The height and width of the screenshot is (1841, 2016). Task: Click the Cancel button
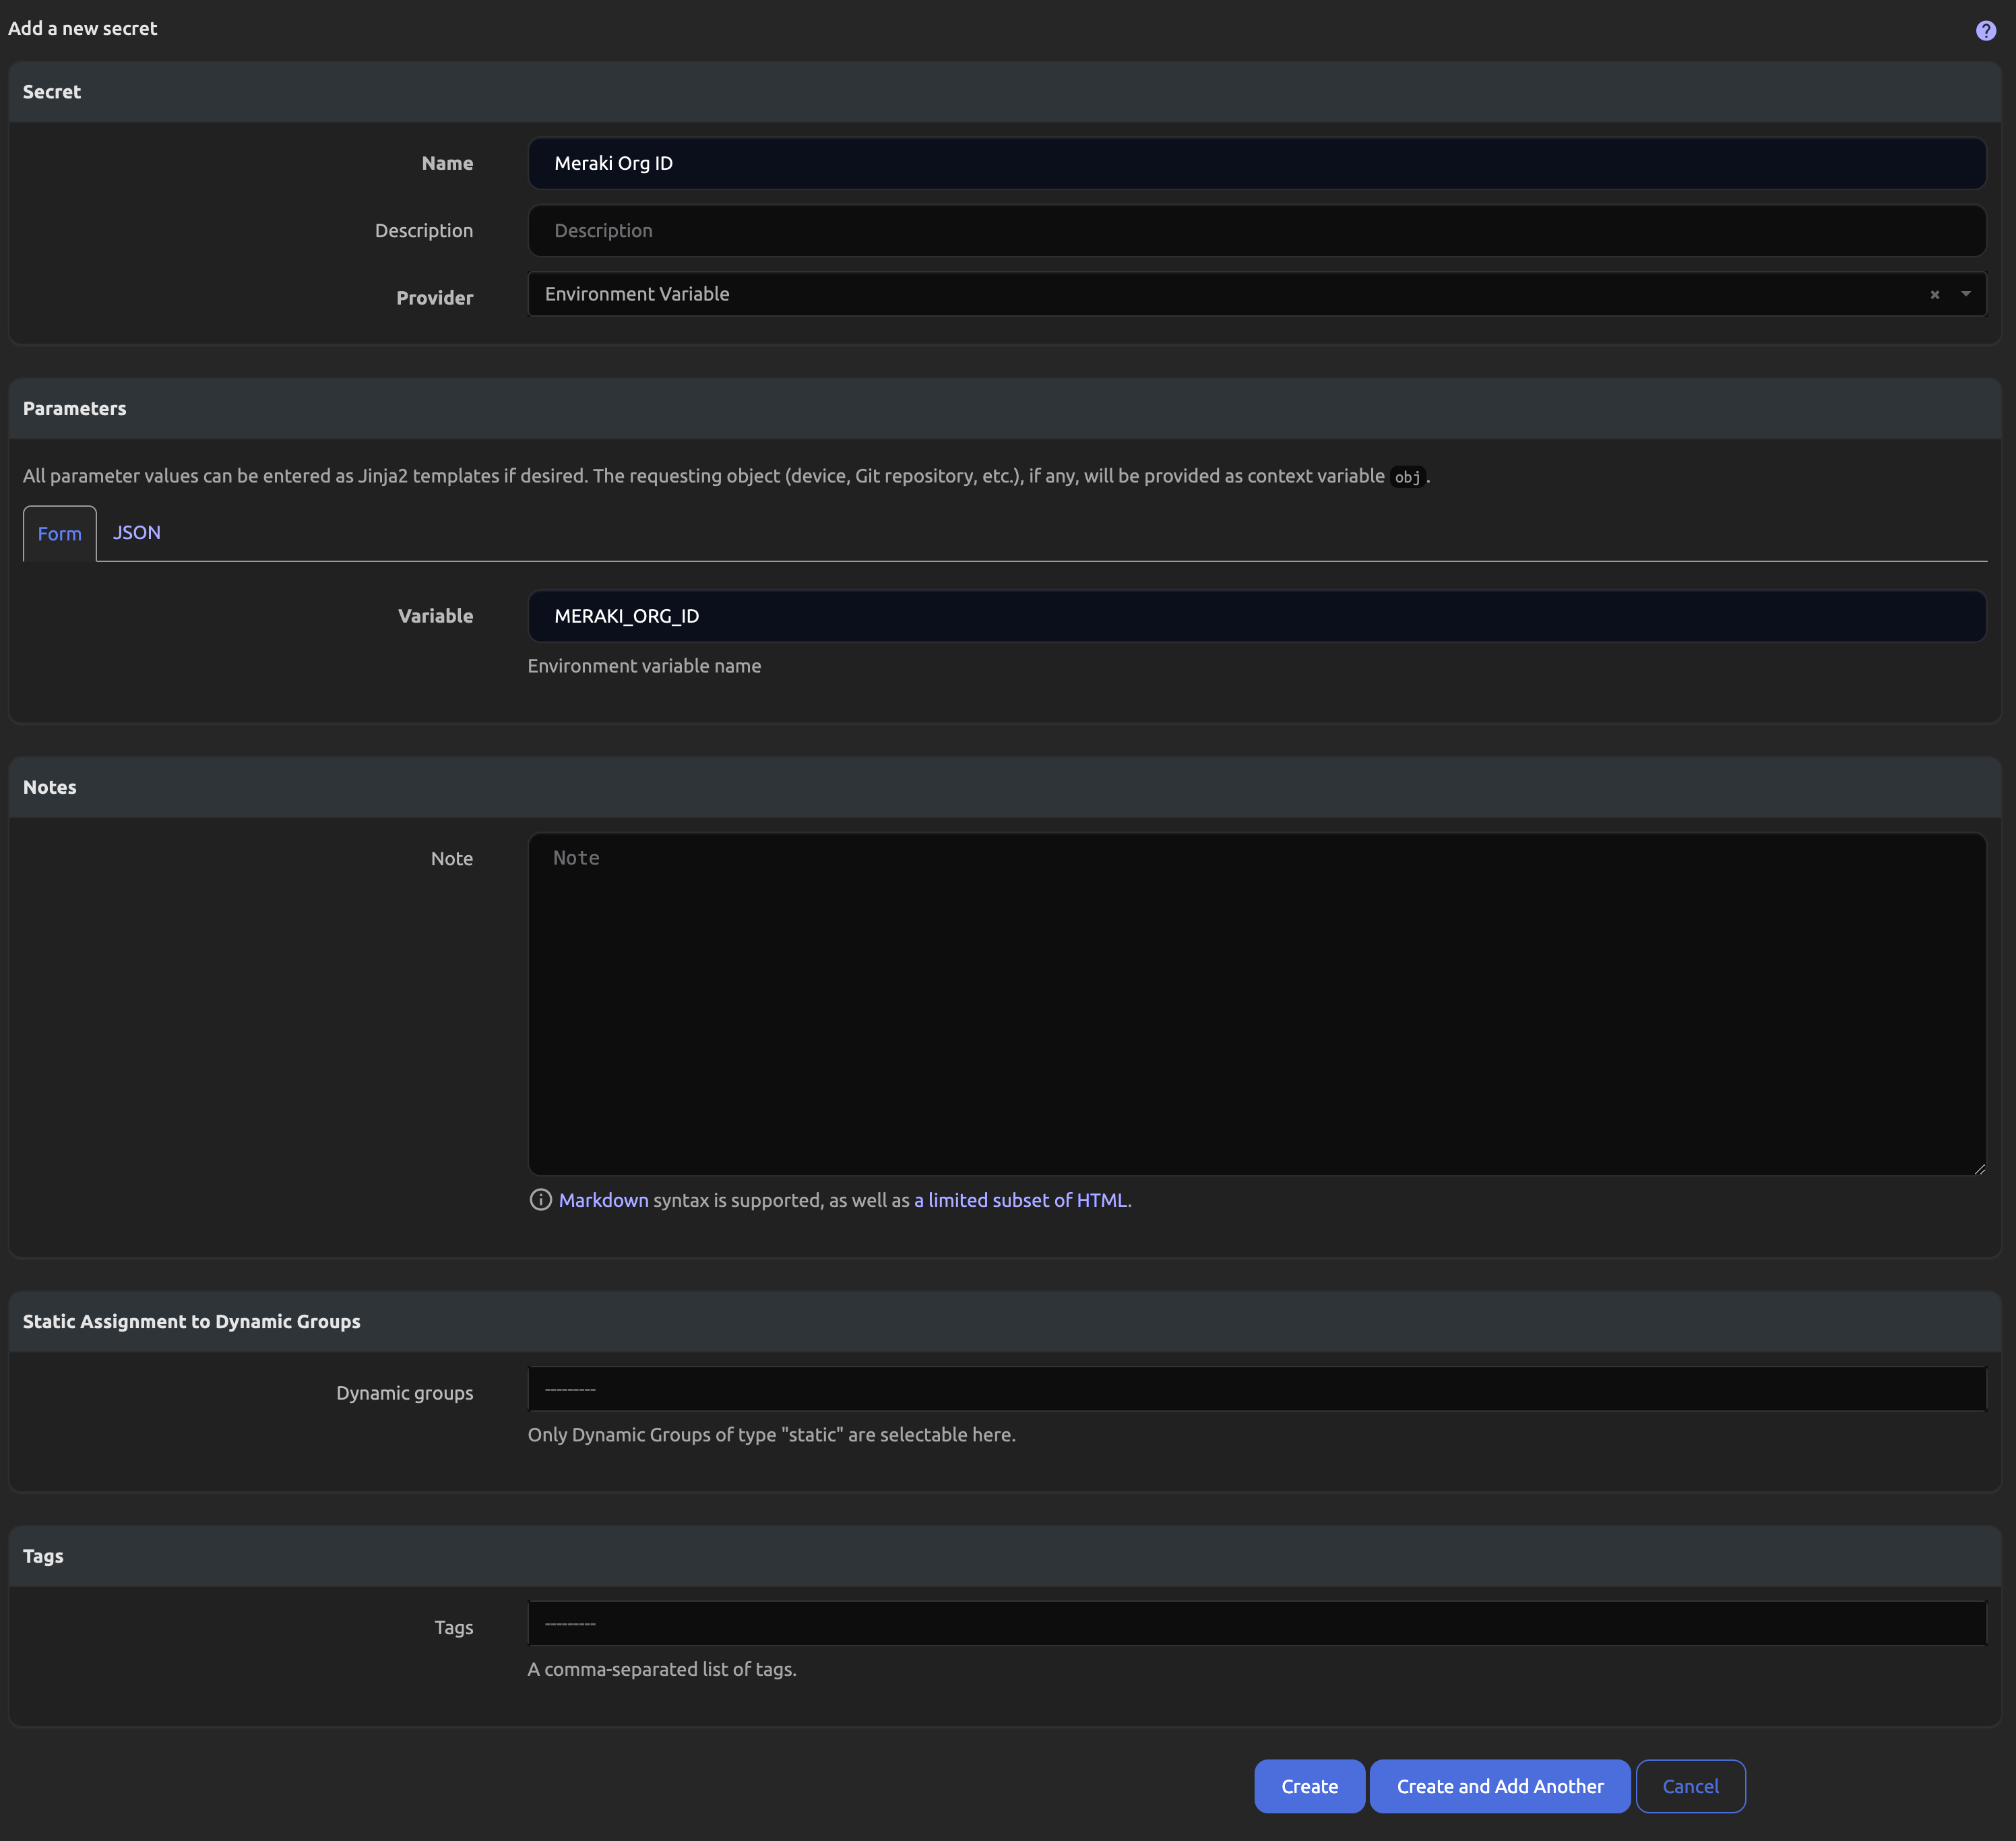tap(1690, 1786)
